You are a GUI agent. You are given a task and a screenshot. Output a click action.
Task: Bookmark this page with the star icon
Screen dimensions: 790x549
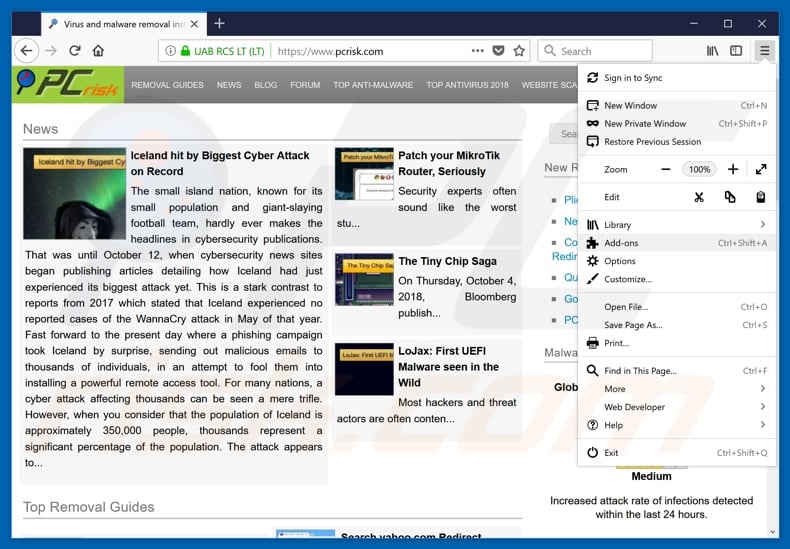click(519, 51)
